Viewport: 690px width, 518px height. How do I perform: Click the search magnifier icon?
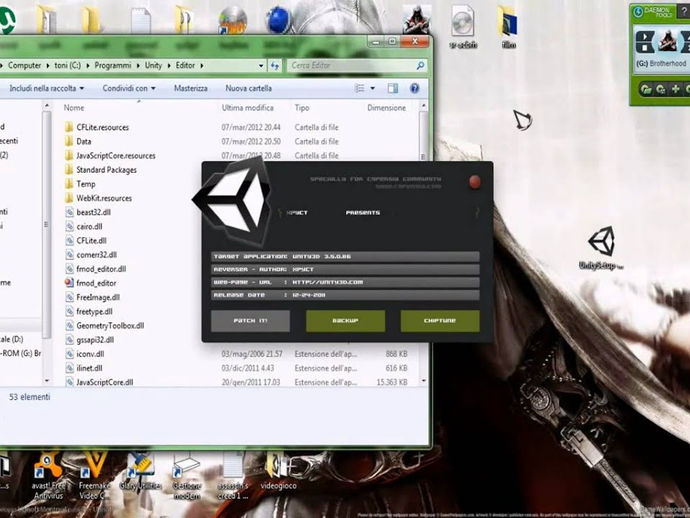[x=420, y=66]
